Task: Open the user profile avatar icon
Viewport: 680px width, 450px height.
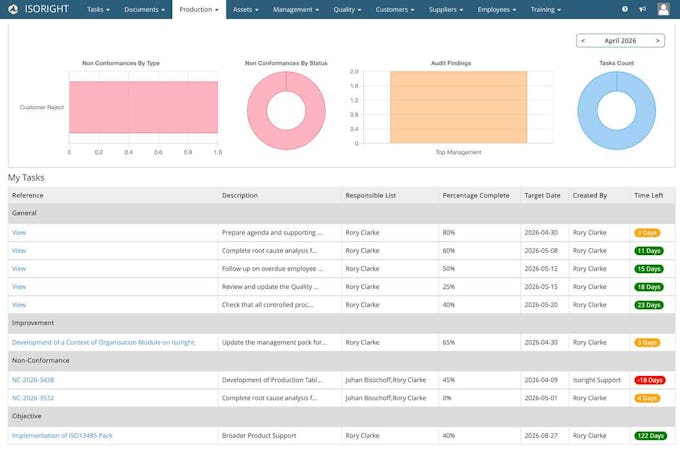Action: click(663, 9)
